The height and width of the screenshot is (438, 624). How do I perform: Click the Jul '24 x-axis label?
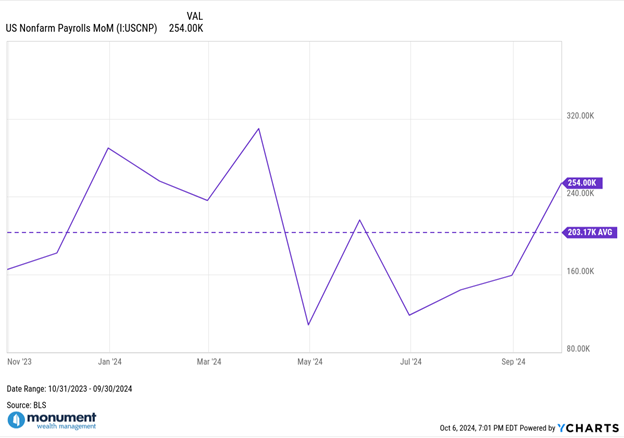411,362
